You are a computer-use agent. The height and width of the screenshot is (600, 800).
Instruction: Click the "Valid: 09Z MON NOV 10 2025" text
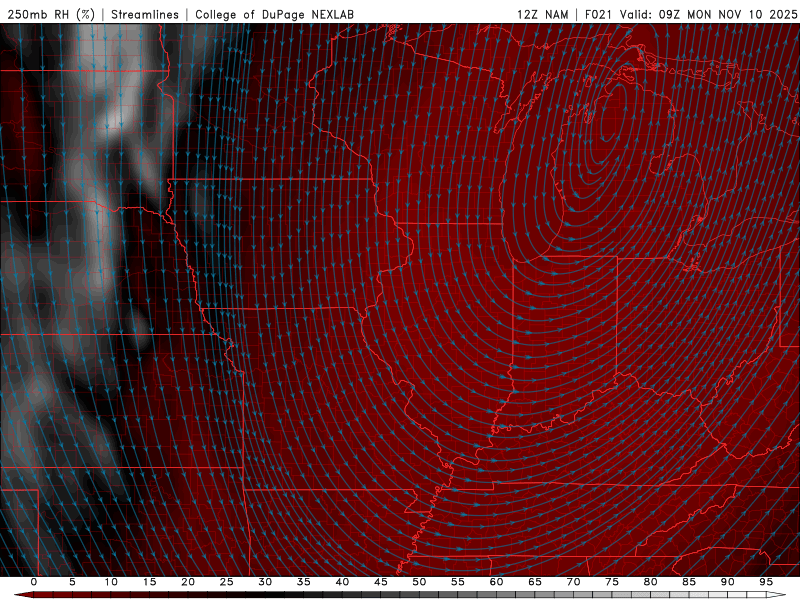[x=708, y=14]
